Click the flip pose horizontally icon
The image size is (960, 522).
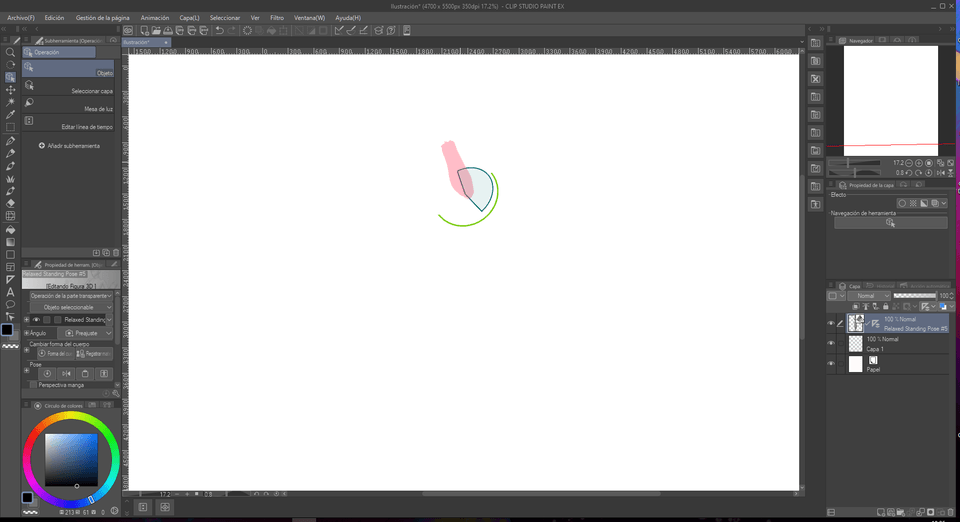pos(66,373)
